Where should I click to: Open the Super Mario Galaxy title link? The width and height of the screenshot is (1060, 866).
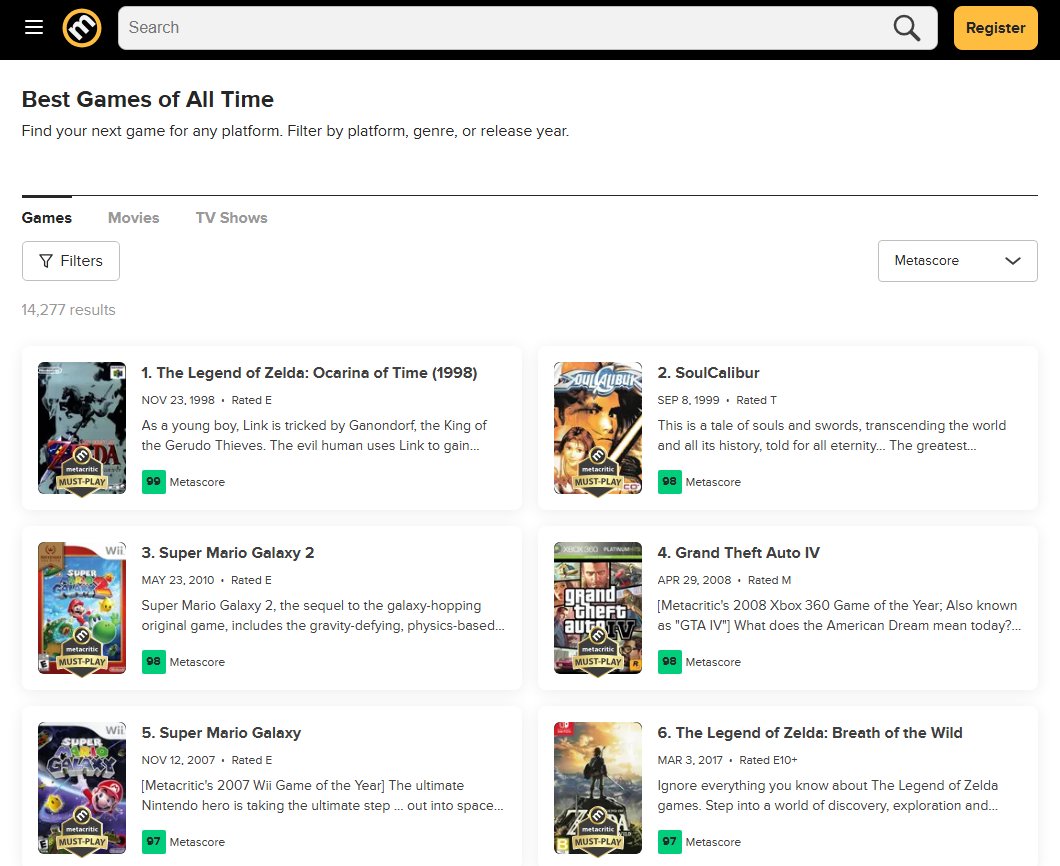click(x=221, y=732)
